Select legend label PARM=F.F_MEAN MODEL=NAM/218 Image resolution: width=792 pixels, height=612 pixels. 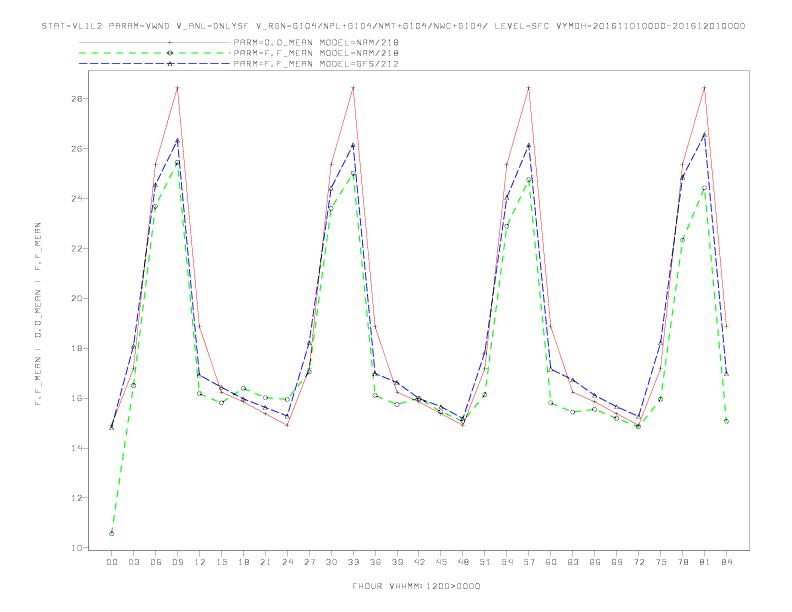click(316, 53)
